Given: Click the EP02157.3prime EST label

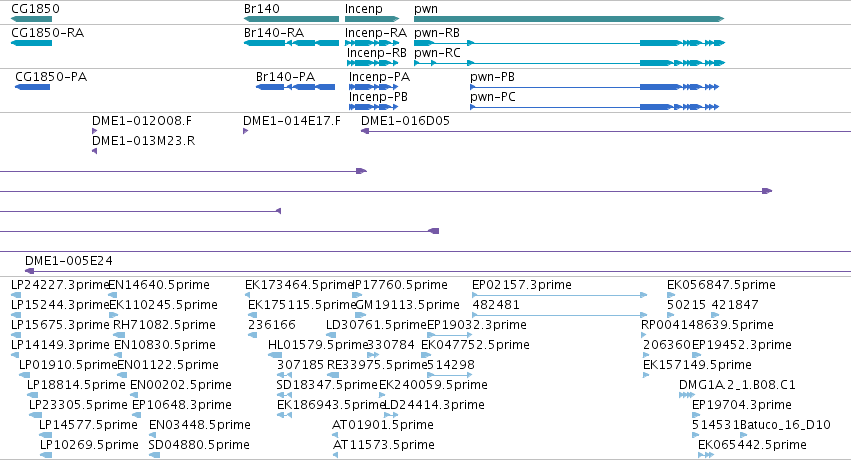Looking at the screenshot, I should tap(522, 285).
